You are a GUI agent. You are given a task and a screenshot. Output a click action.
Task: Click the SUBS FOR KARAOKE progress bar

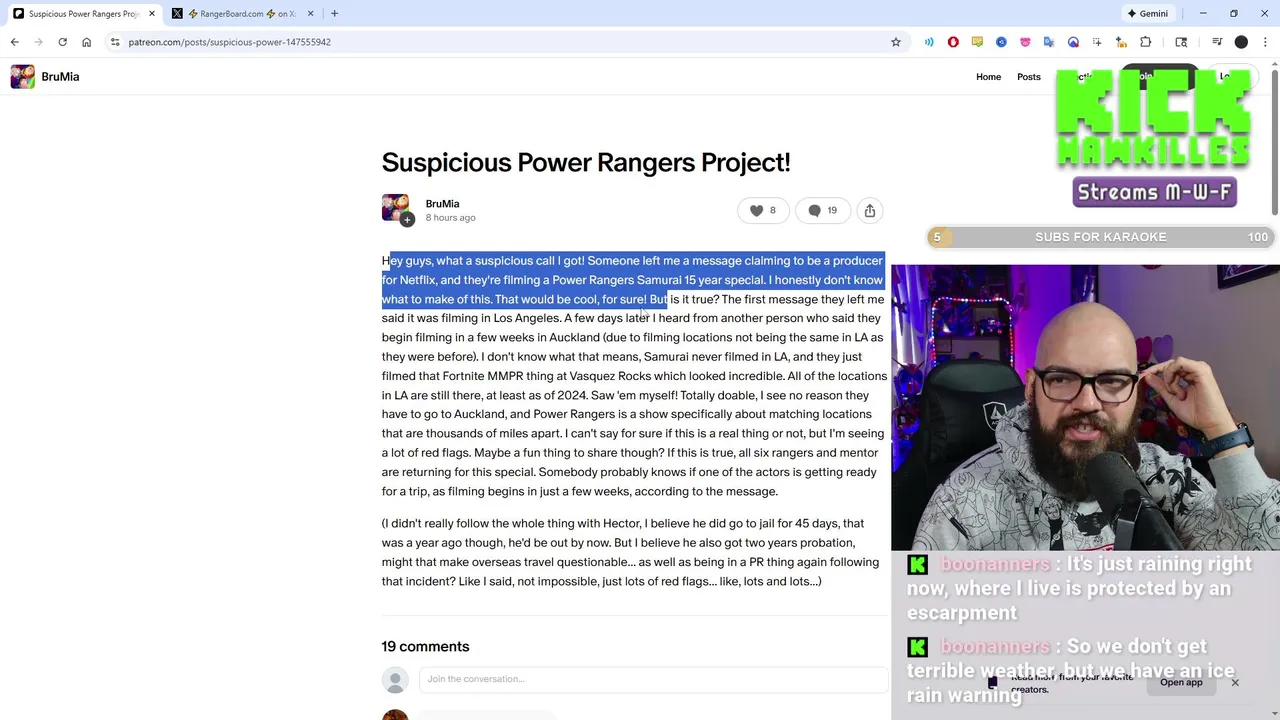[x=1100, y=237]
